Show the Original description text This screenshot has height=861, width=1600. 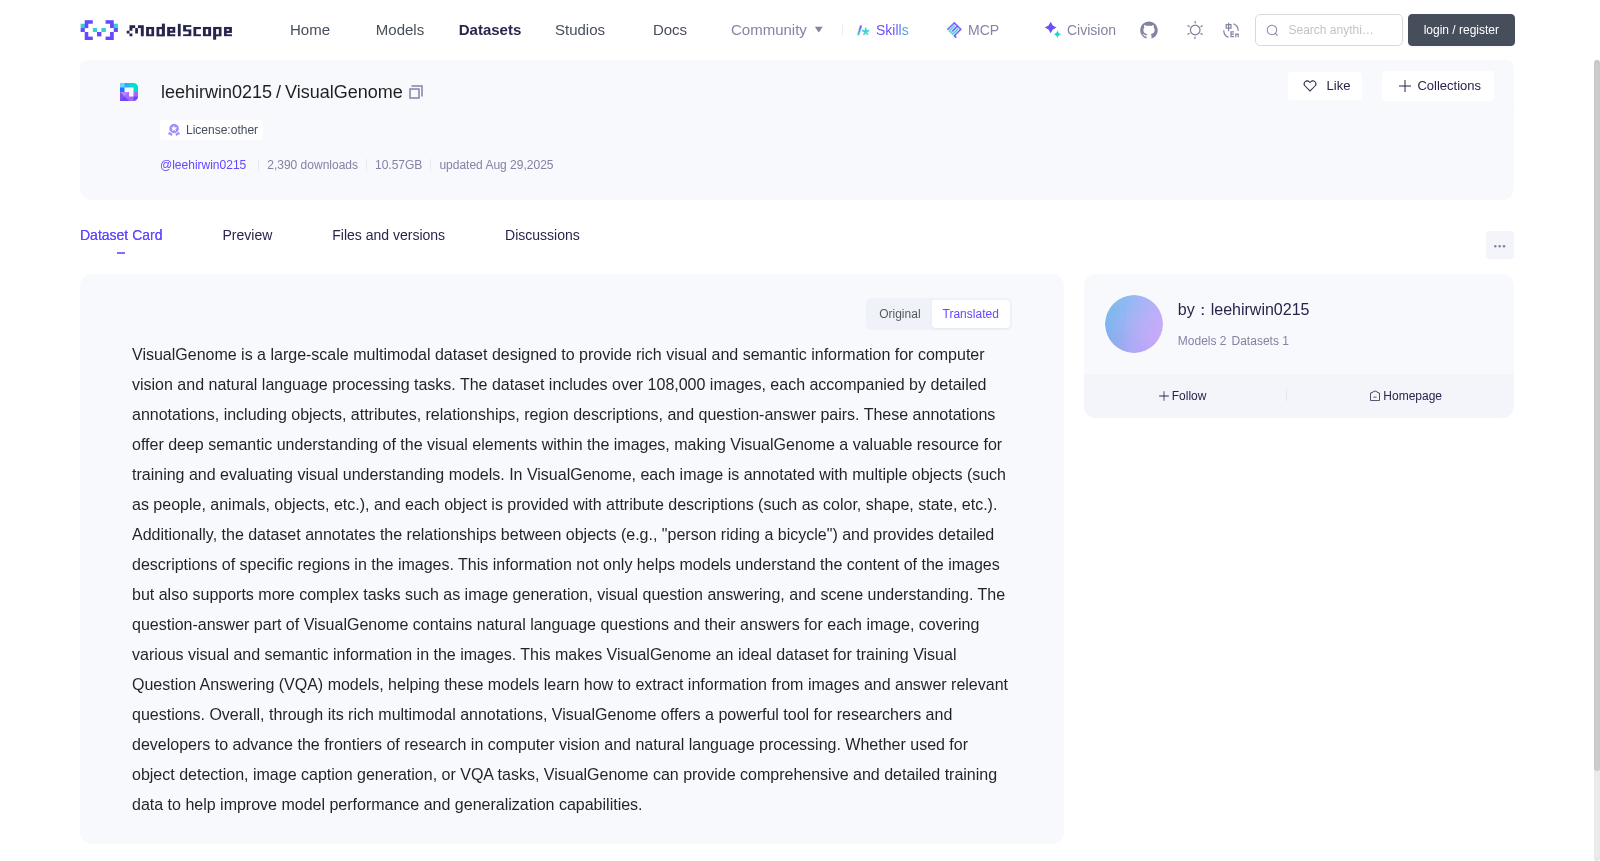pyautogui.click(x=900, y=314)
